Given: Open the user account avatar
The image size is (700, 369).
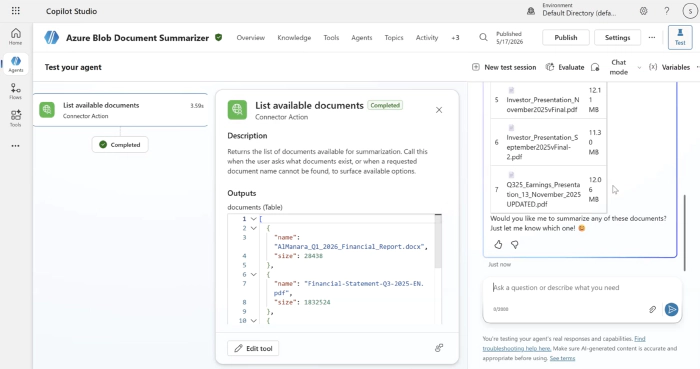Looking at the screenshot, I should tap(690, 11).
